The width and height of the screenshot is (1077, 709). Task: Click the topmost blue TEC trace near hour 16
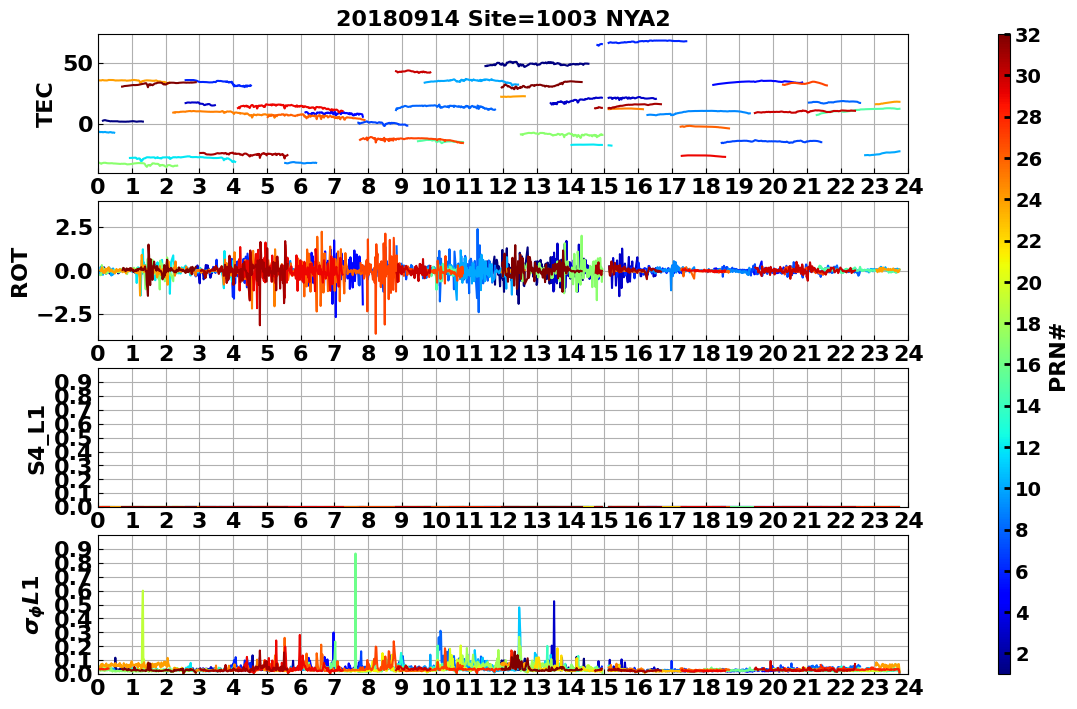[646, 41]
